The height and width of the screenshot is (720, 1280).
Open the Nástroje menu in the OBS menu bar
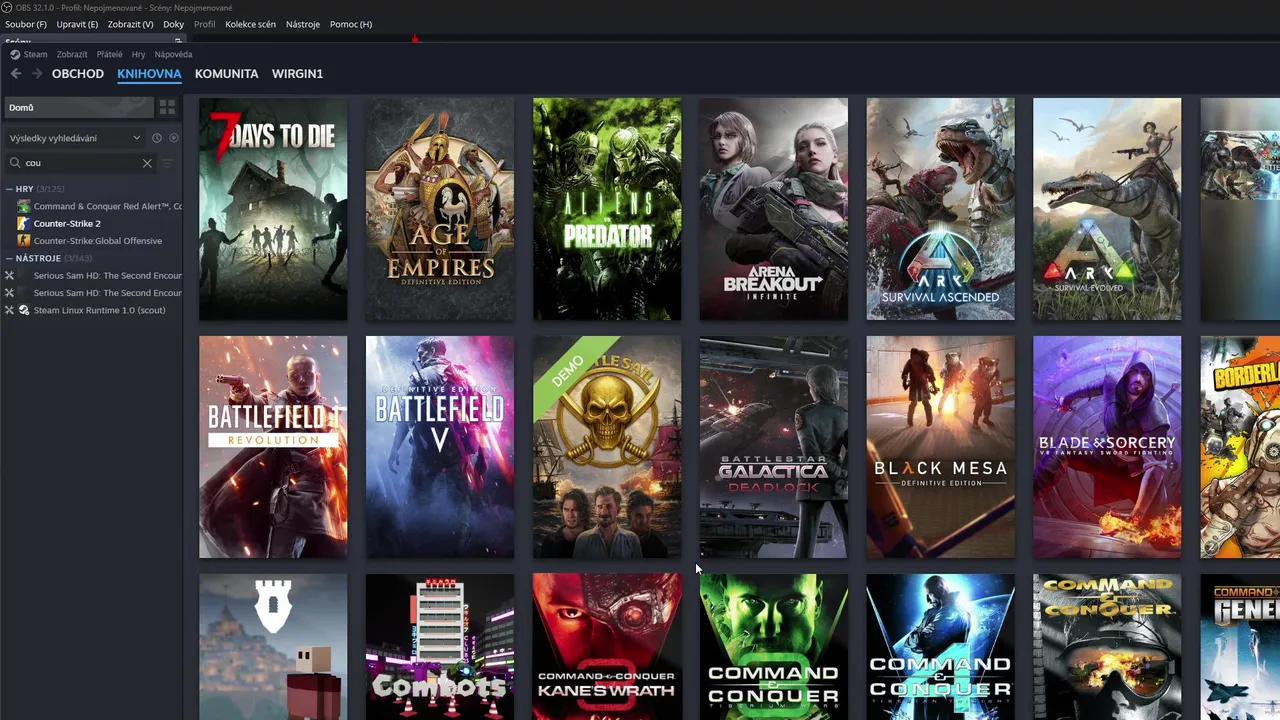(x=303, y=24)
